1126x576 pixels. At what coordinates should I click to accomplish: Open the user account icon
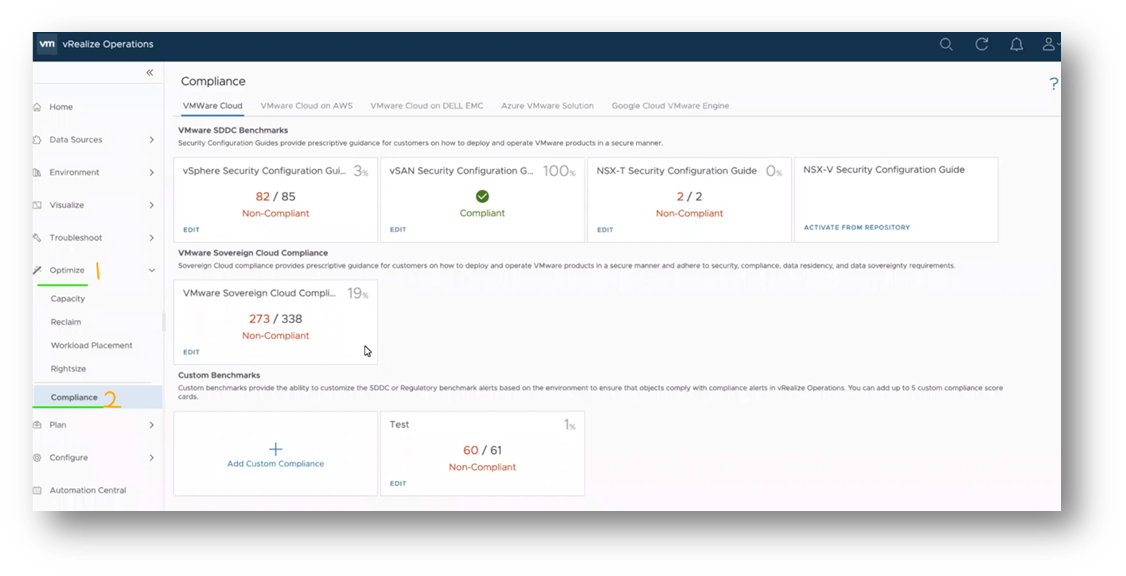click(x=1048, y=45)
